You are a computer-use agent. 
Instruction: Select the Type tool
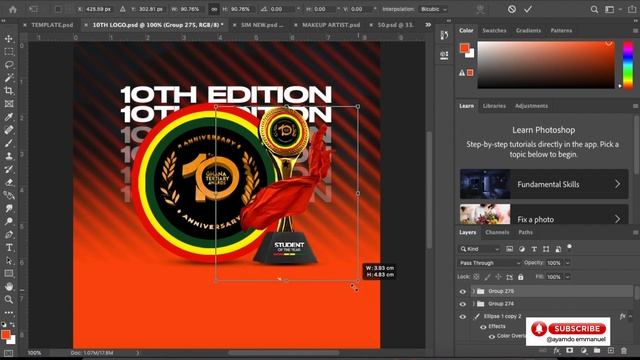[x=9, y=247]
